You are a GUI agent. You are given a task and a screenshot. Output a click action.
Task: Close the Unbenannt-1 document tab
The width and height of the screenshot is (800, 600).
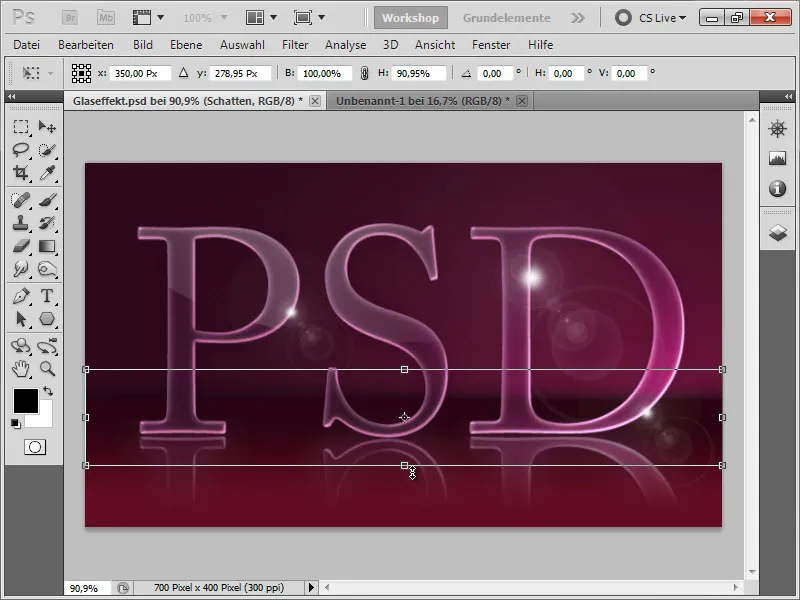pyautogui.click(x=521, y=101)
